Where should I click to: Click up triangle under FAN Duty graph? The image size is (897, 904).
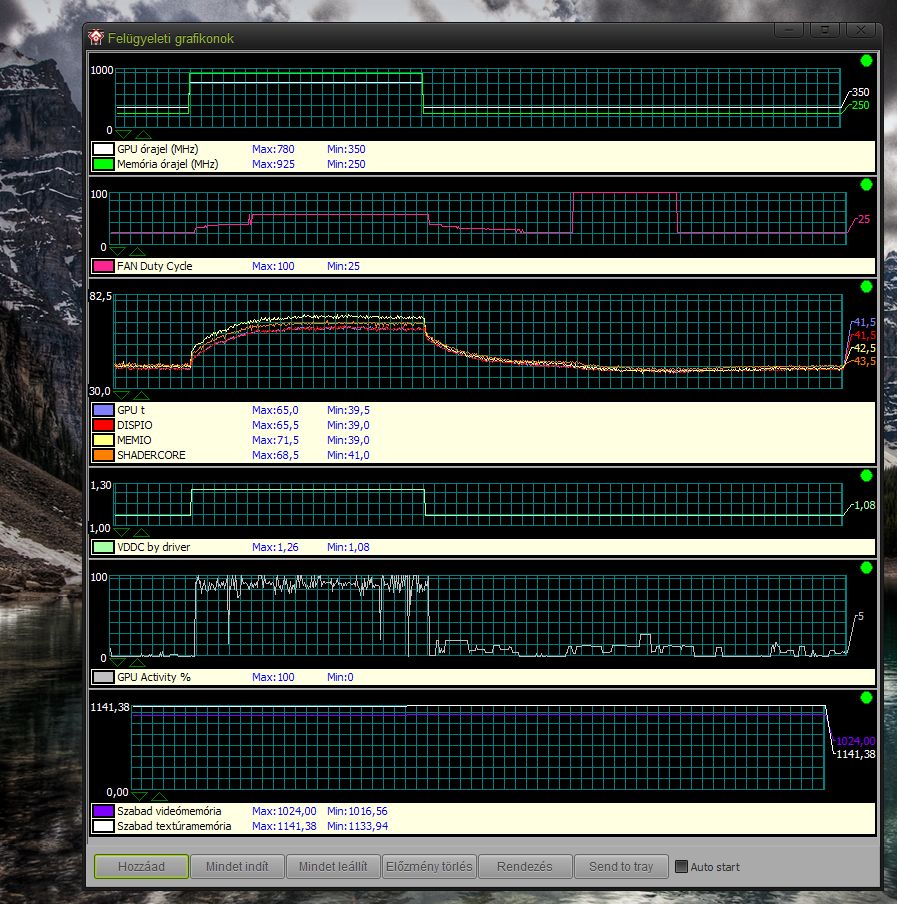tap(137, 251)
